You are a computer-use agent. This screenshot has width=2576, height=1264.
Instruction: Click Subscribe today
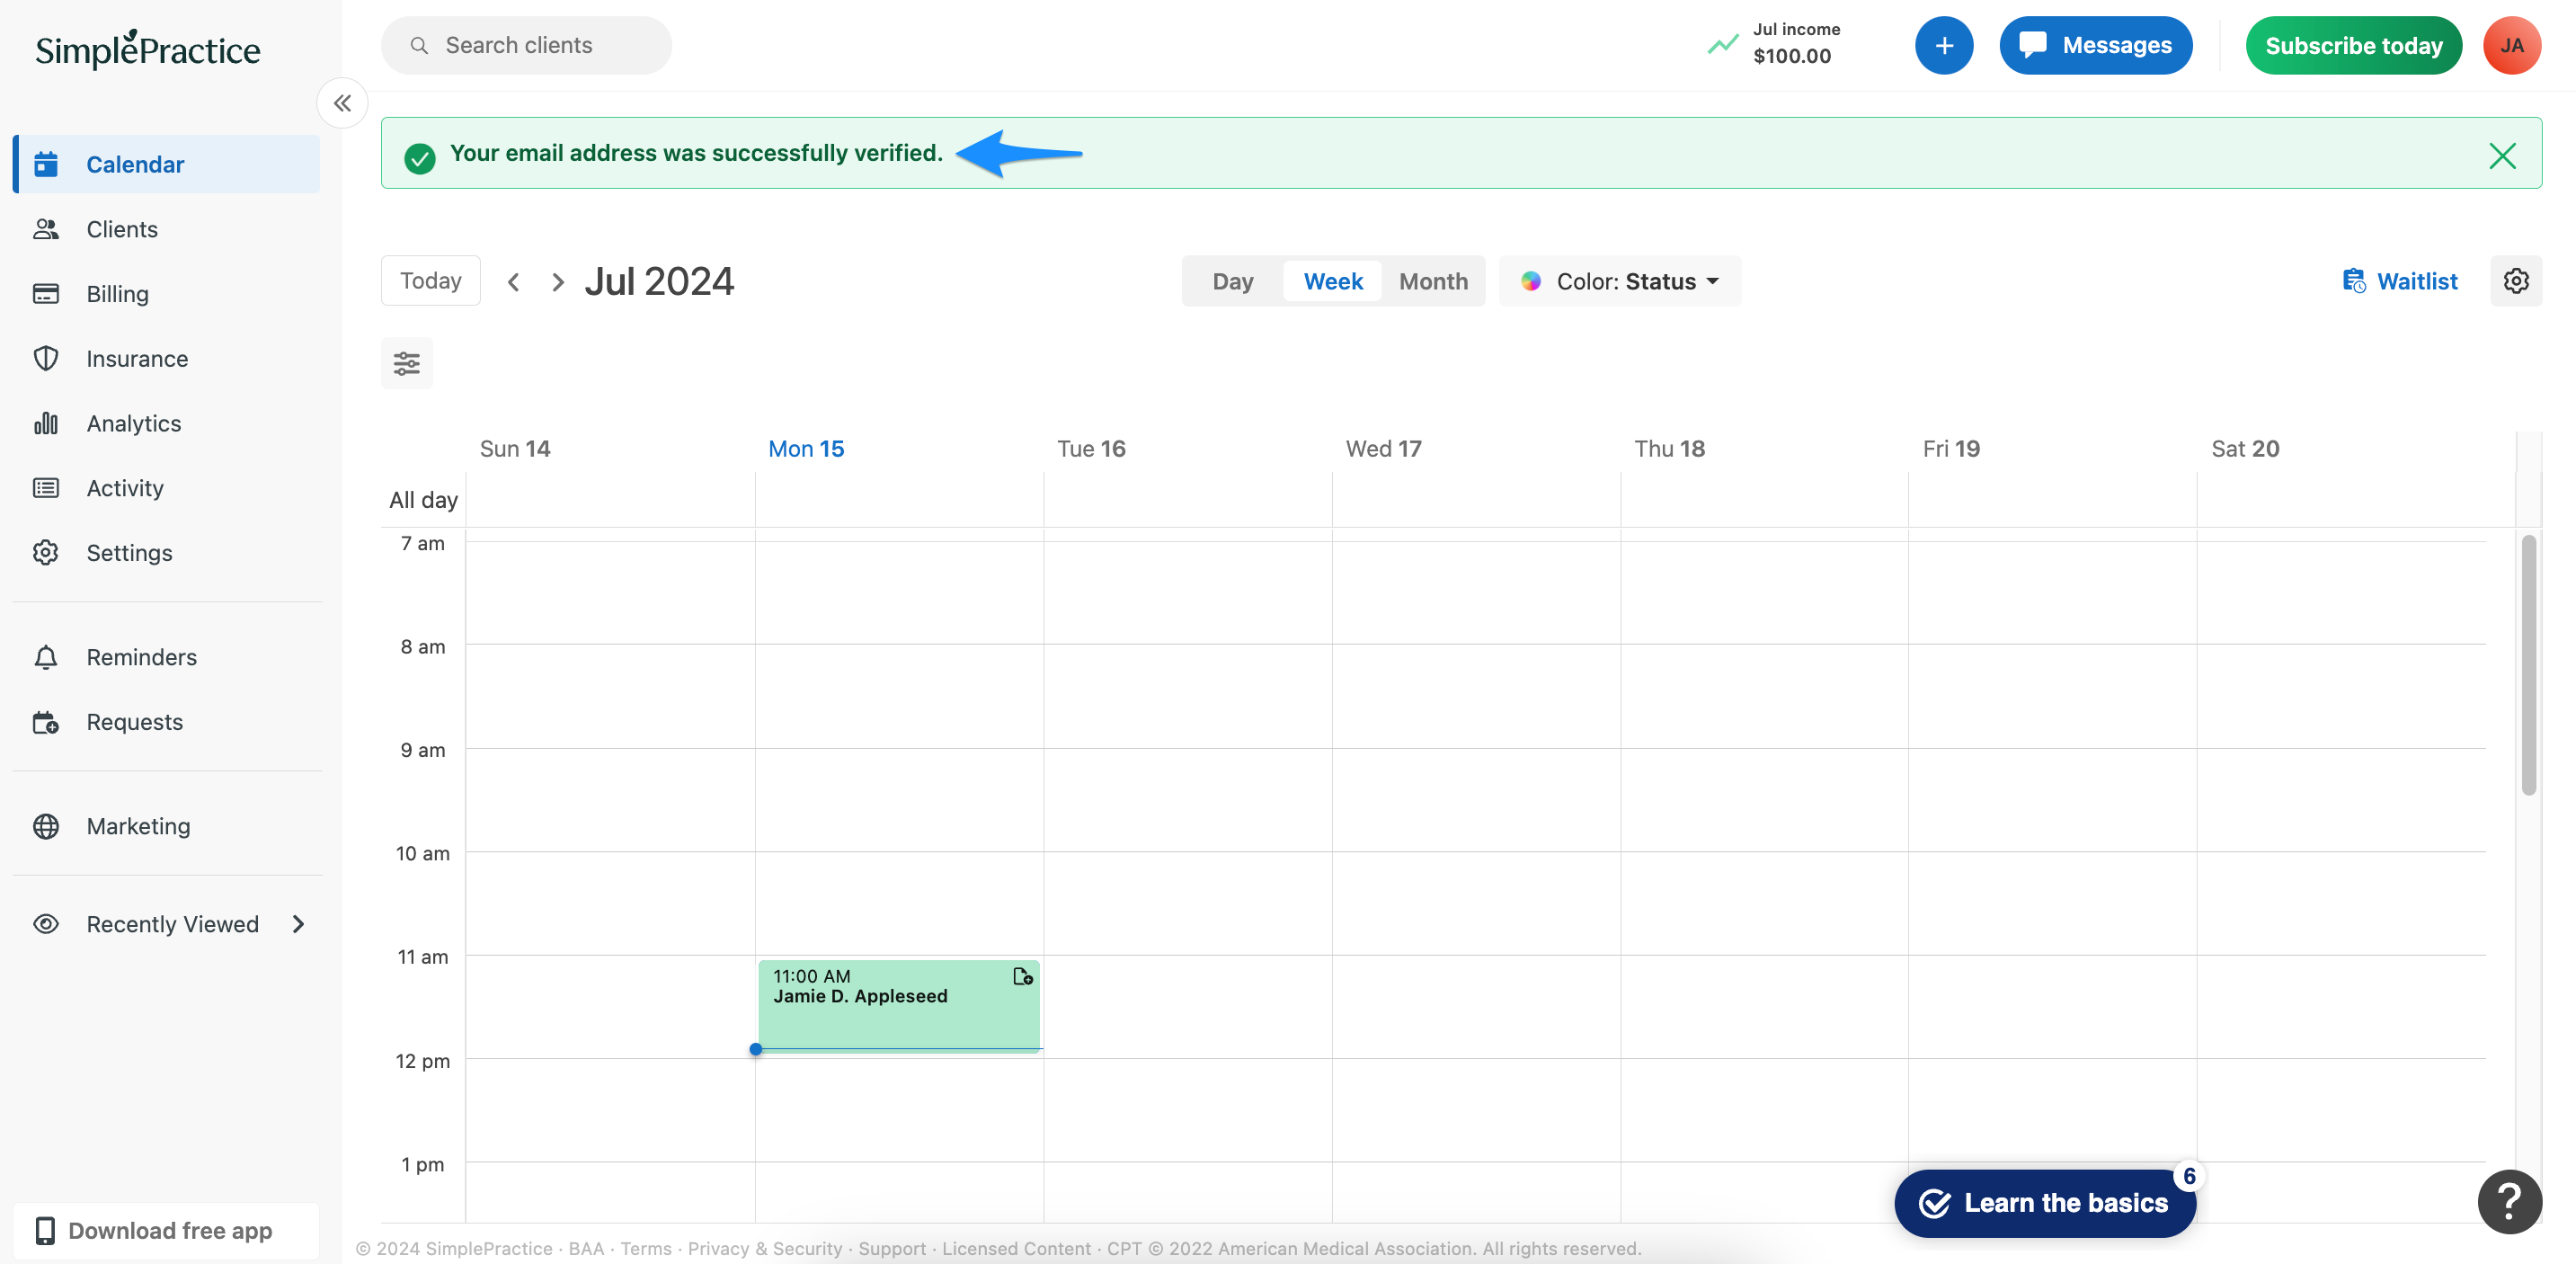pos(2353,45)
